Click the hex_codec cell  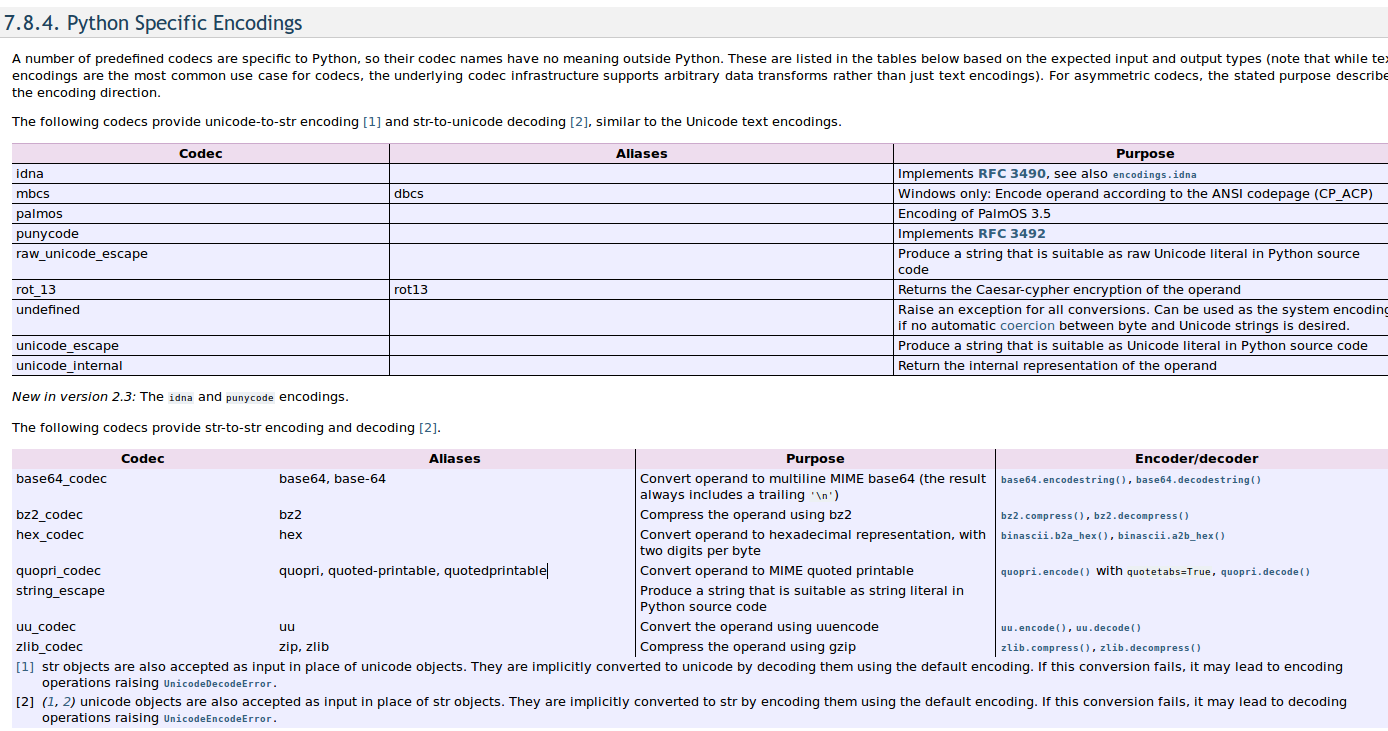pyautogui.click(x=143, y=543)
